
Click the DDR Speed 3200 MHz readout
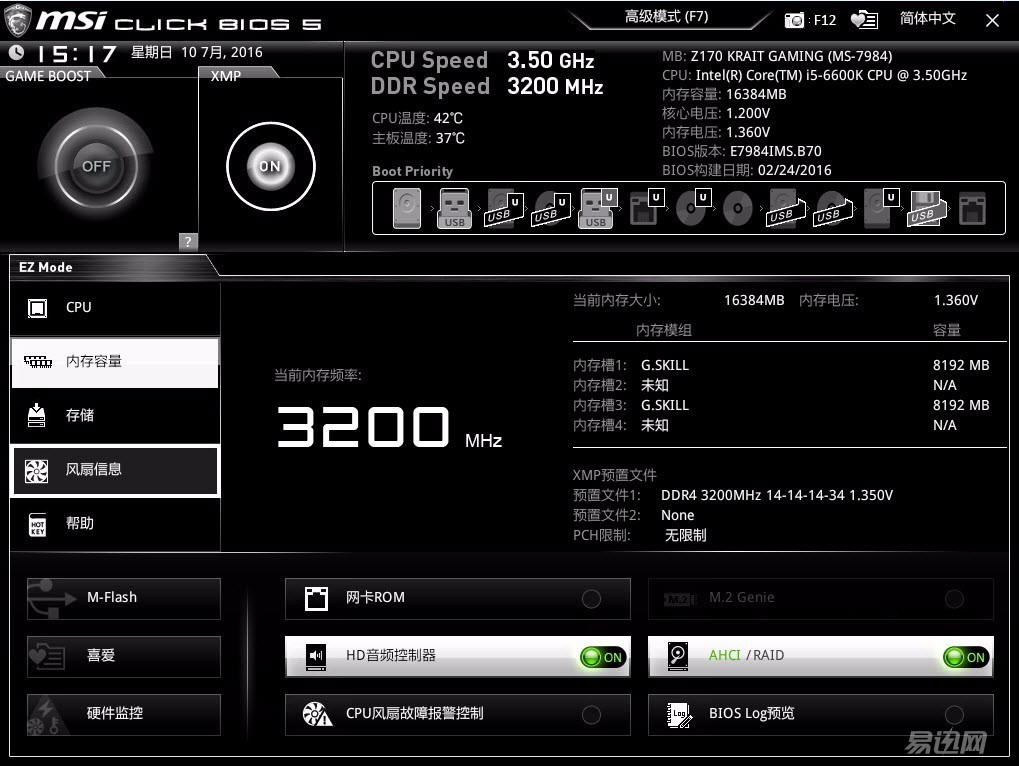(x=487, y=86)
